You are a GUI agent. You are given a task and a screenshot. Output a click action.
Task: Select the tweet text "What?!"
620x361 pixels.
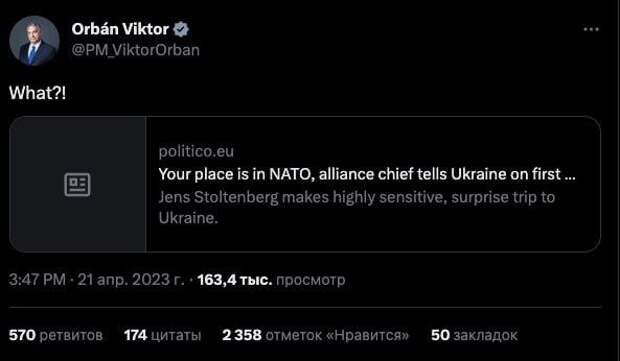pos(38,93)
